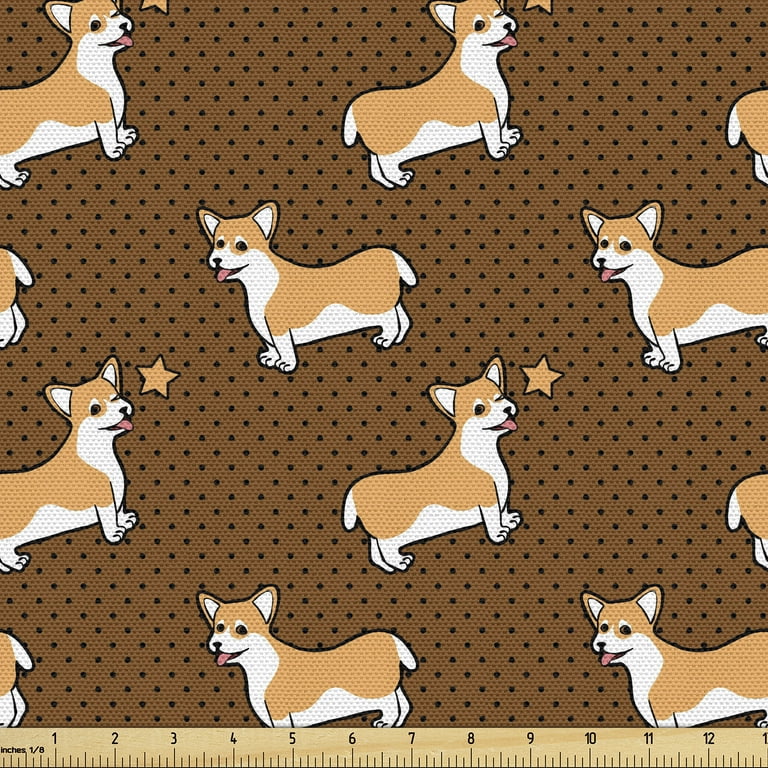Select the cropped star on the top edge, right
Image resolution: width=768 pixels, height=768 pixels.
point(539,5)
